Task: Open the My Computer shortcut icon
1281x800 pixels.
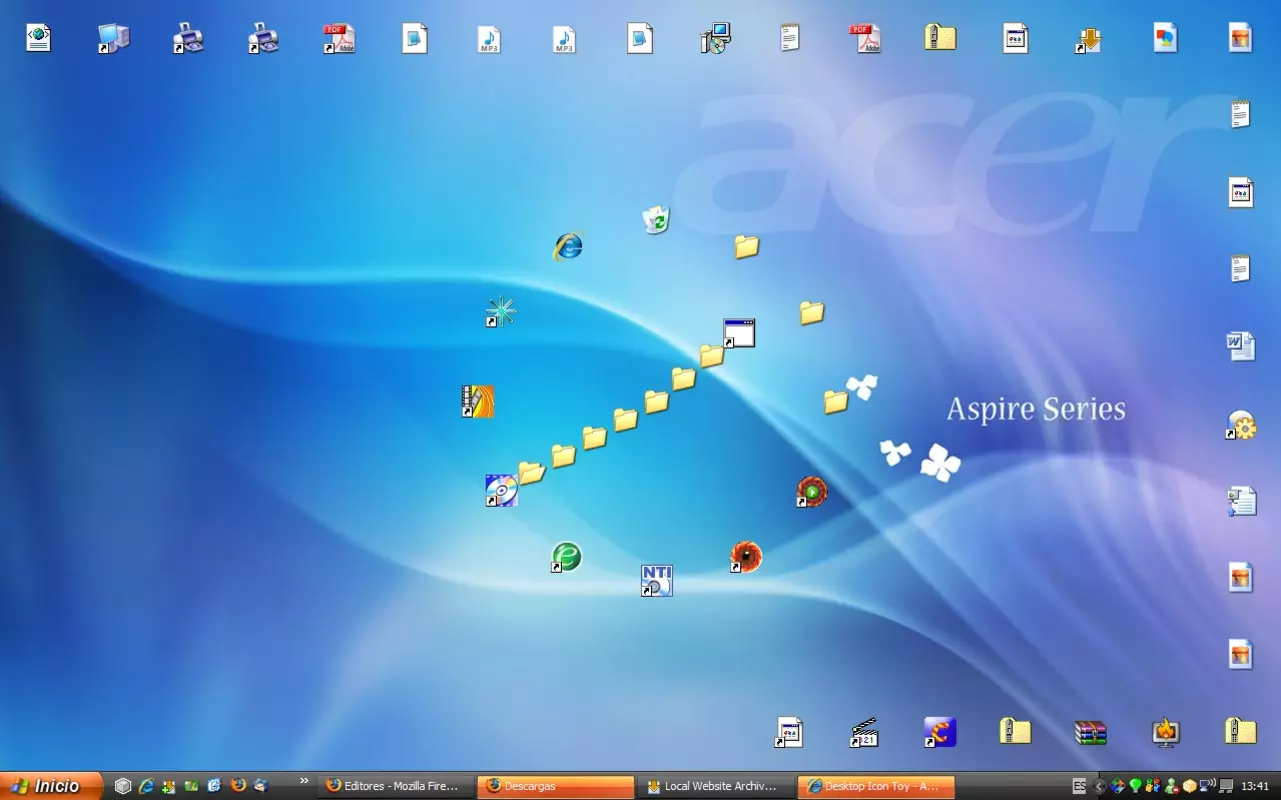Action: (114, 38)
